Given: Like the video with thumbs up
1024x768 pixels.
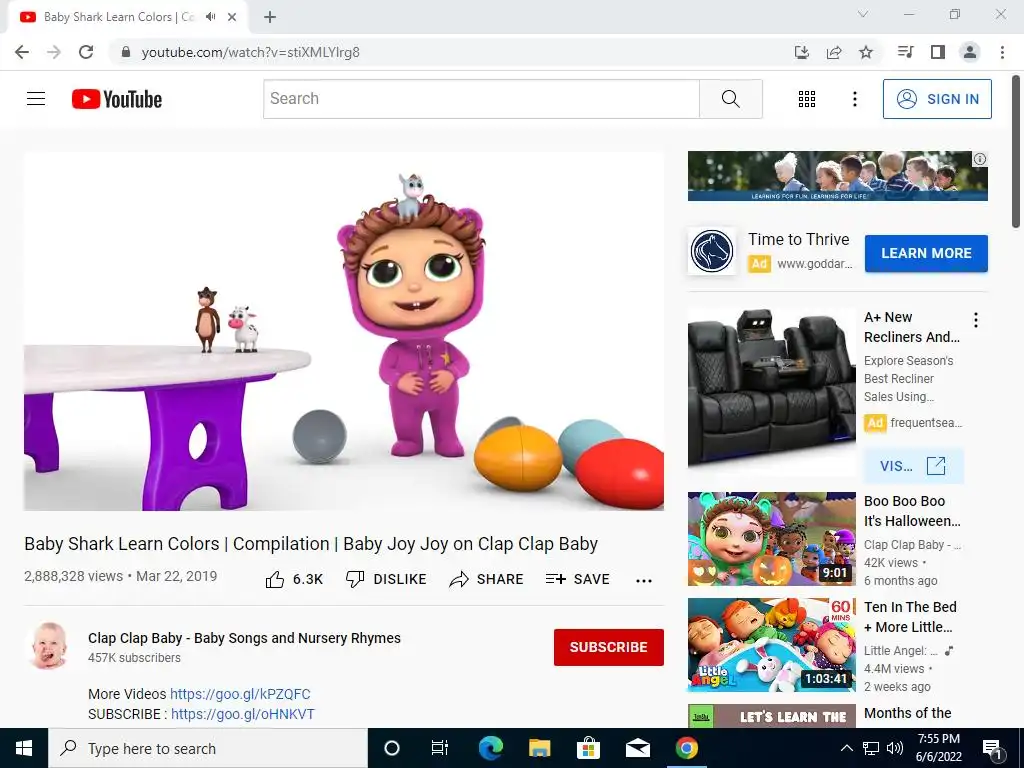Looking at the screenshot, I should tap(275, 579).
